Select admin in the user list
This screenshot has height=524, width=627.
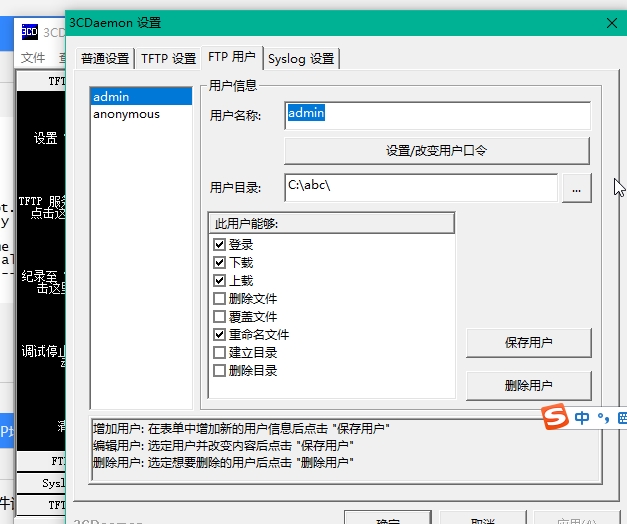click(x=141, y=96)
